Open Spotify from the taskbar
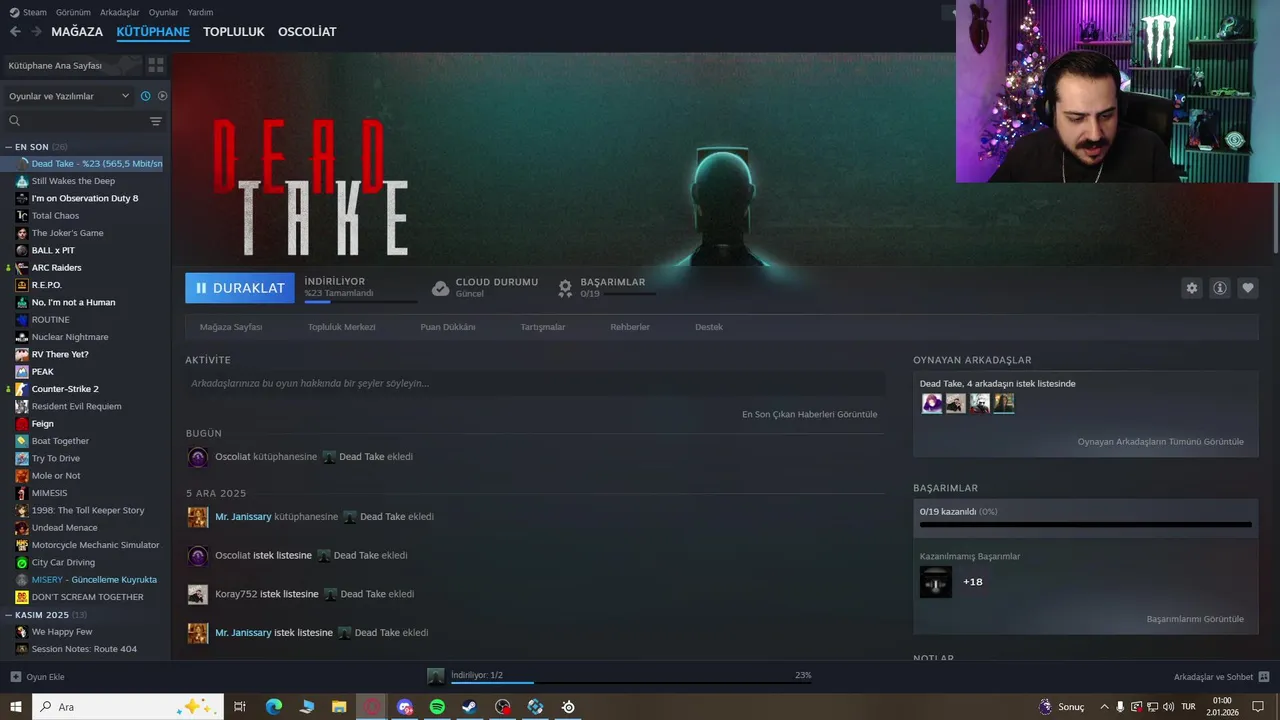The image size is (1280, 720). click(437, 707)
